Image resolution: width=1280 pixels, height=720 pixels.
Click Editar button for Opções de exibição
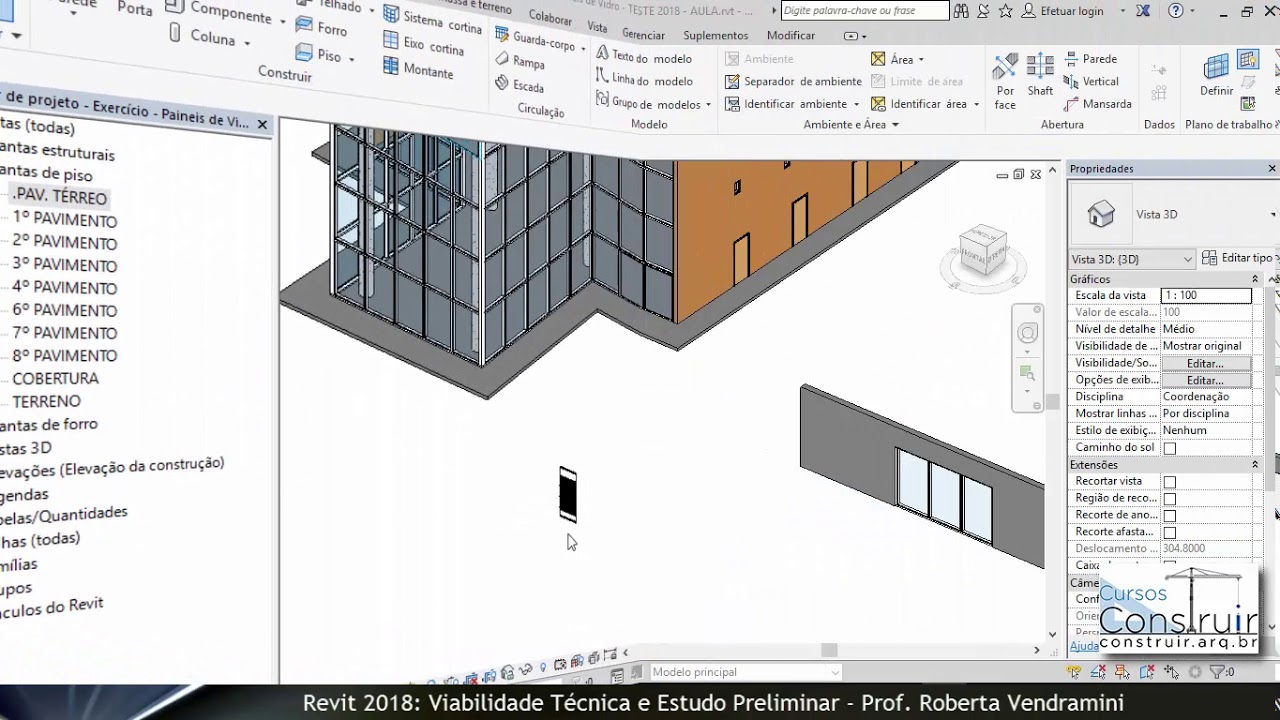click(1205, 380)
